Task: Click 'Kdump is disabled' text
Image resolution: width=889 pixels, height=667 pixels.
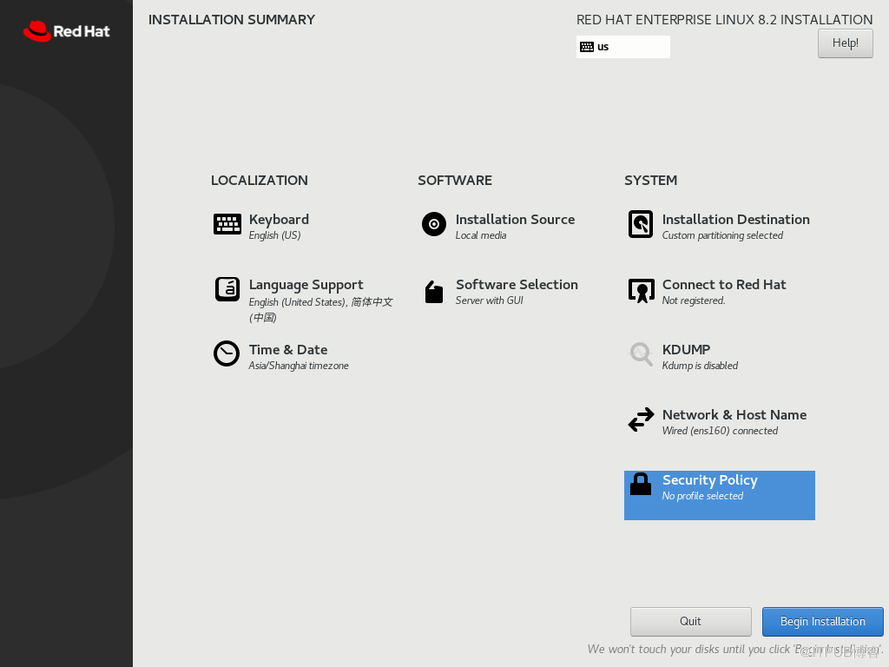Action: [700, 366]
